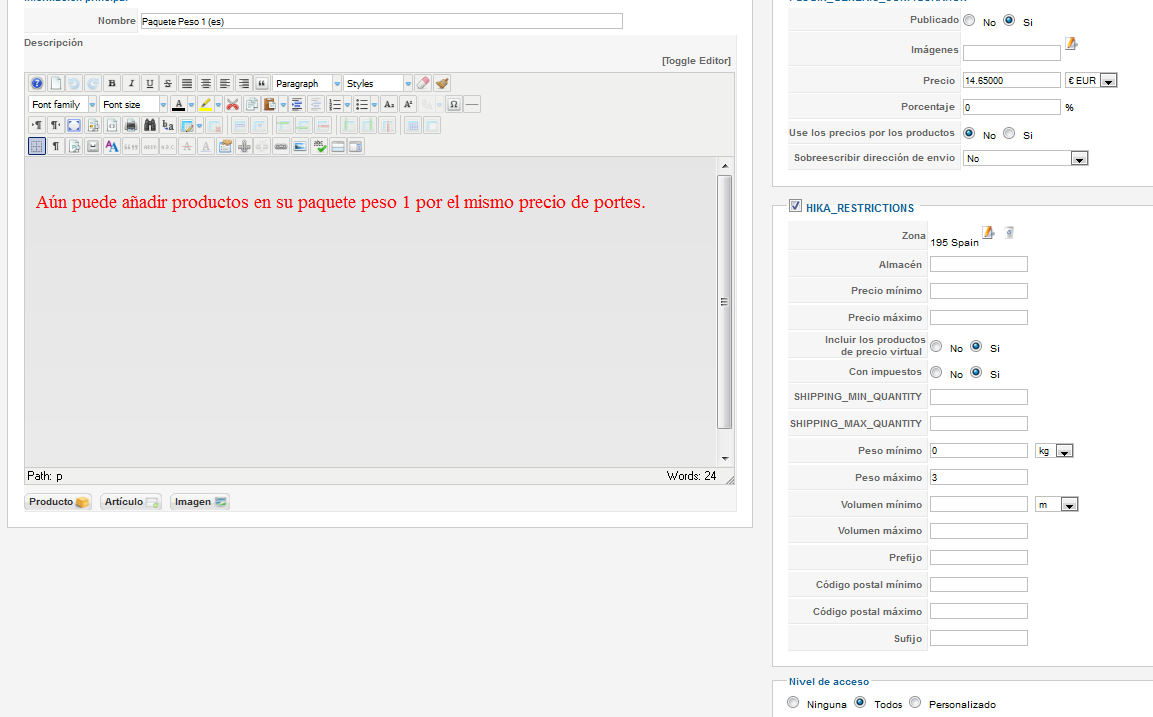
Task: Open the Styles dropdown
Action: coord(378,83)
